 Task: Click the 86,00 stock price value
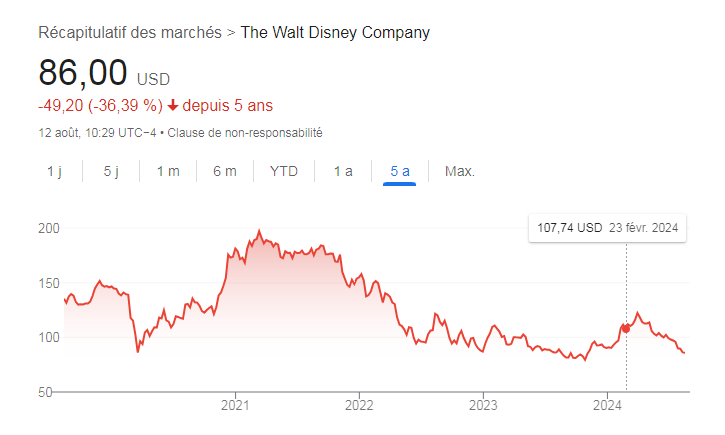83,73
